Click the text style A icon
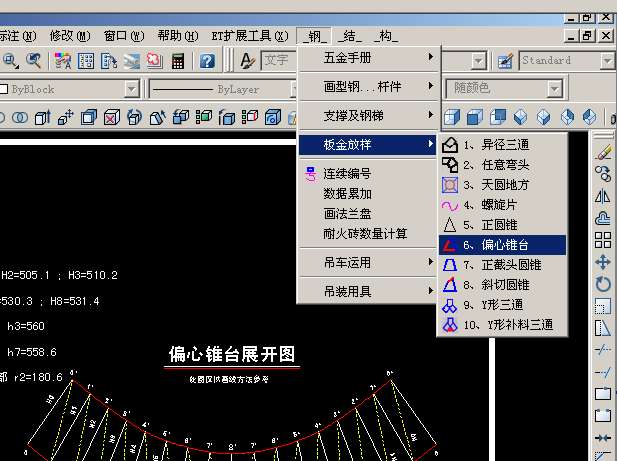The image size is (617, 461). [x=248, y=61]
